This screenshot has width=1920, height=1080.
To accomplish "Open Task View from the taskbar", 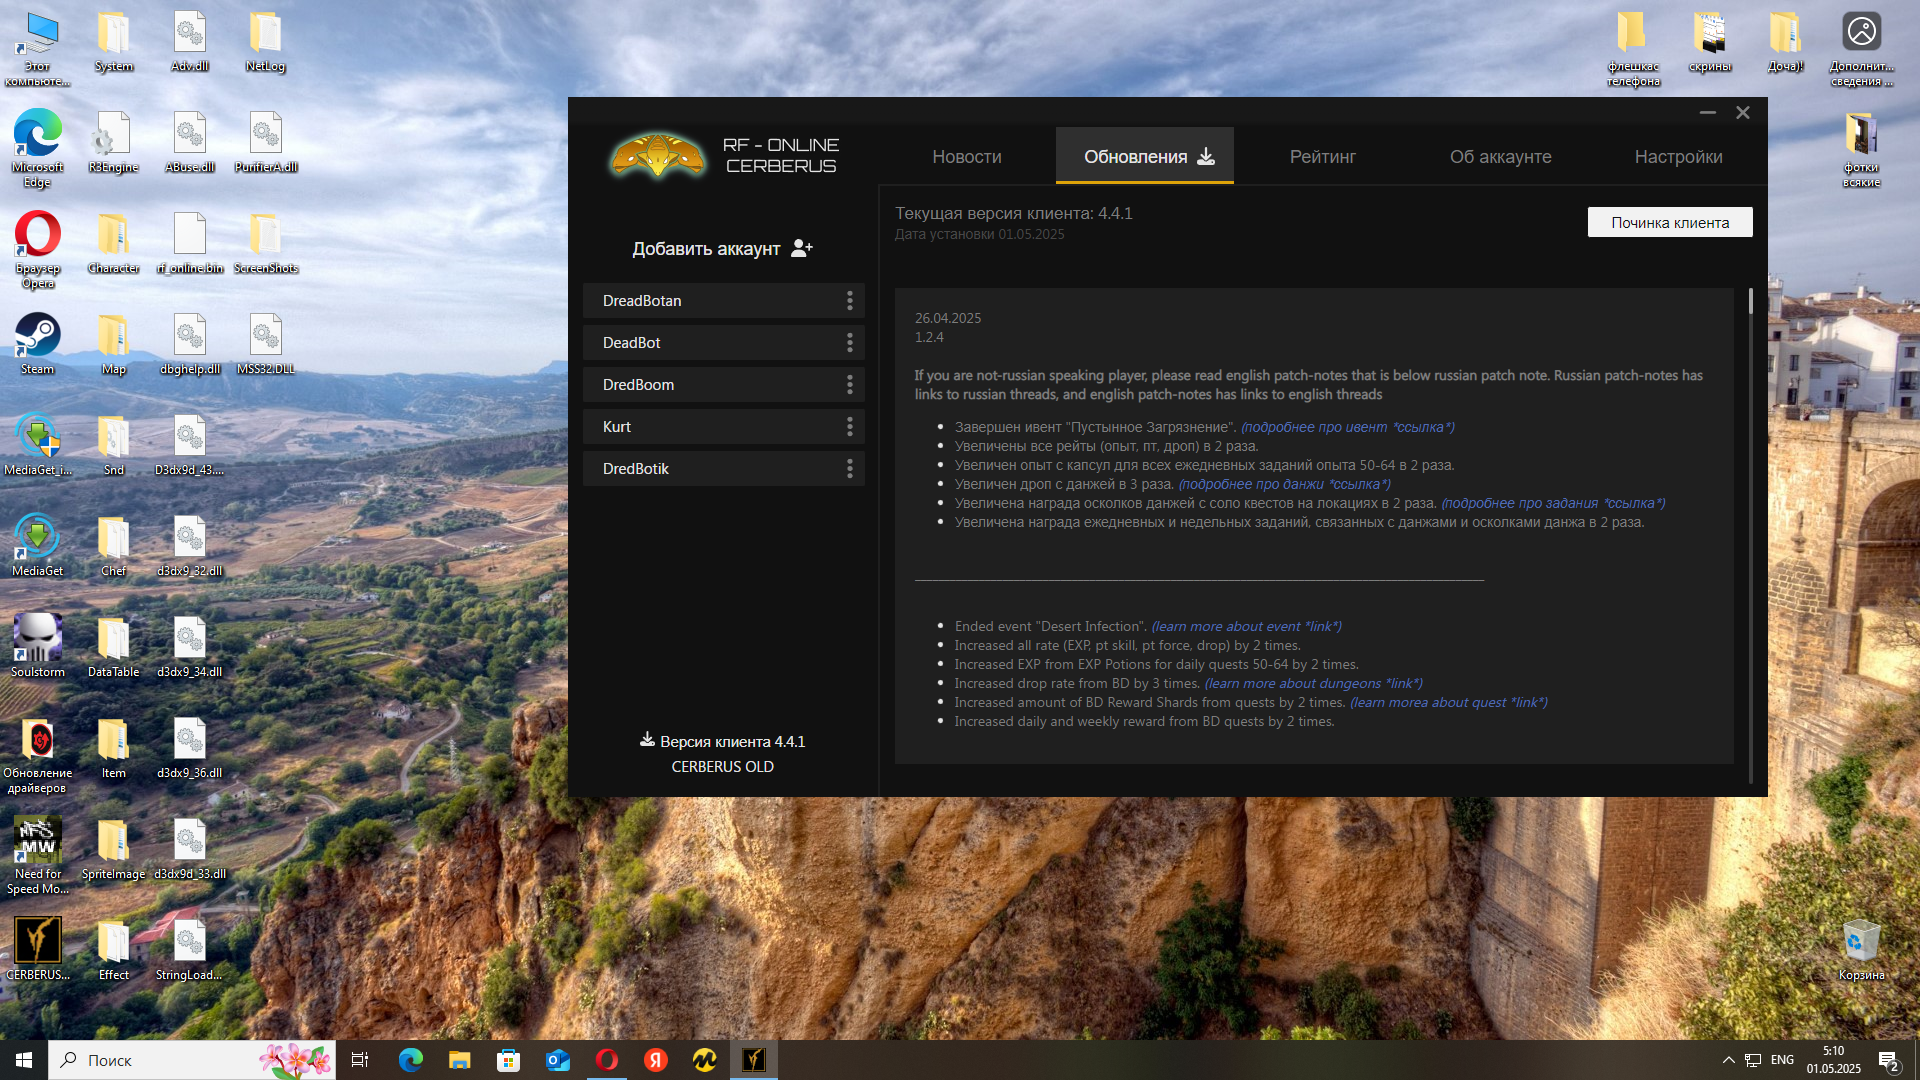I will click(360, 1060).
